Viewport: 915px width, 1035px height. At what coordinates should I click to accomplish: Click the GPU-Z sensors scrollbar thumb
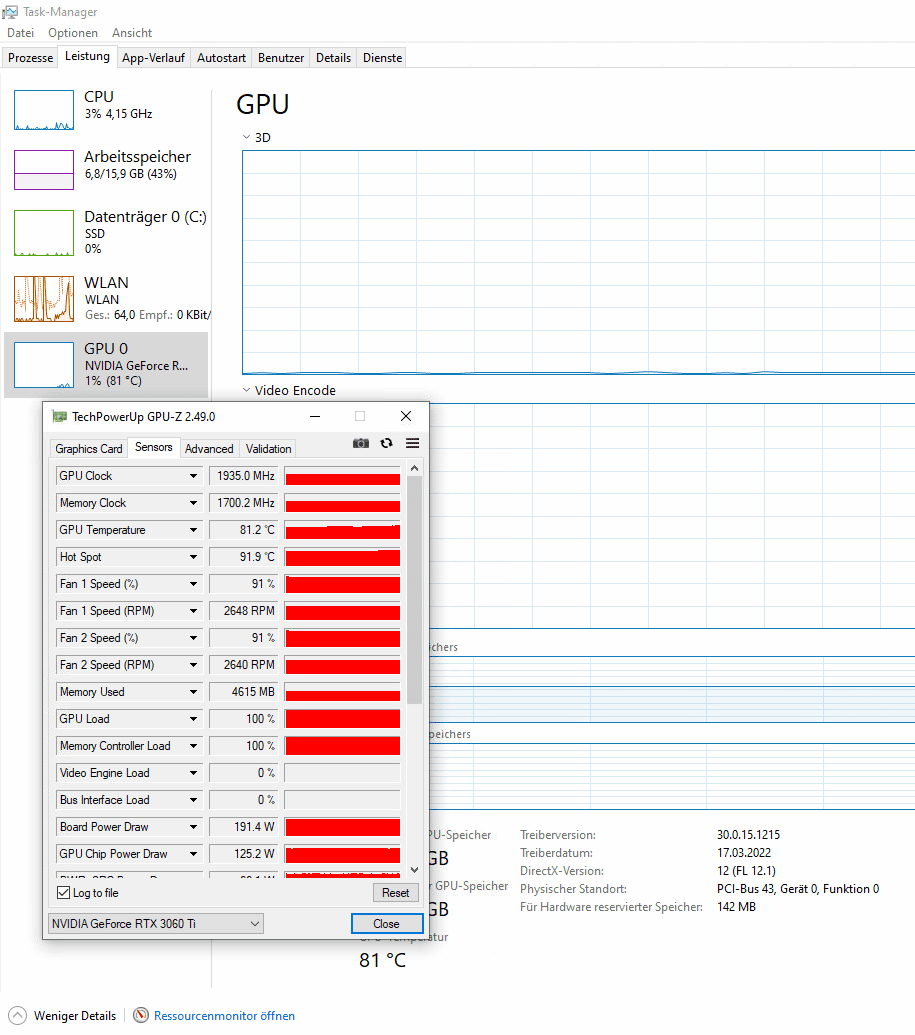pos(415,590)
